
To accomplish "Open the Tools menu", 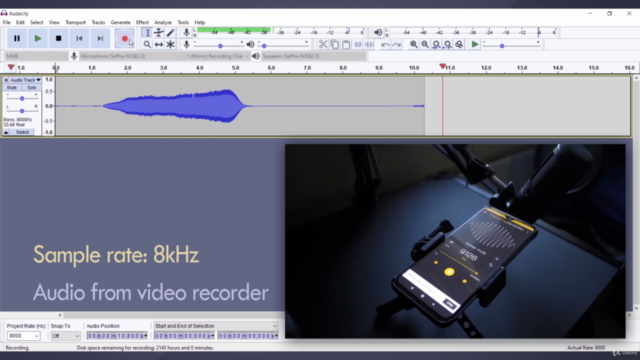I will coord(183,22).
